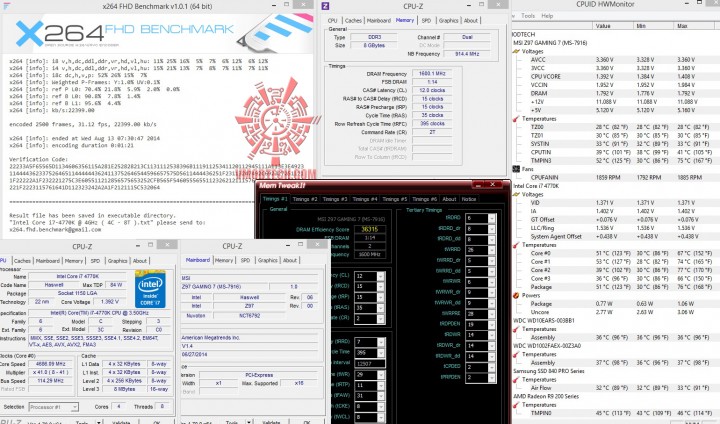Click the Powers flame icon in HWMonitor
Screen dimensions: 720x424
pyautogui.click(x=517, y=295)
